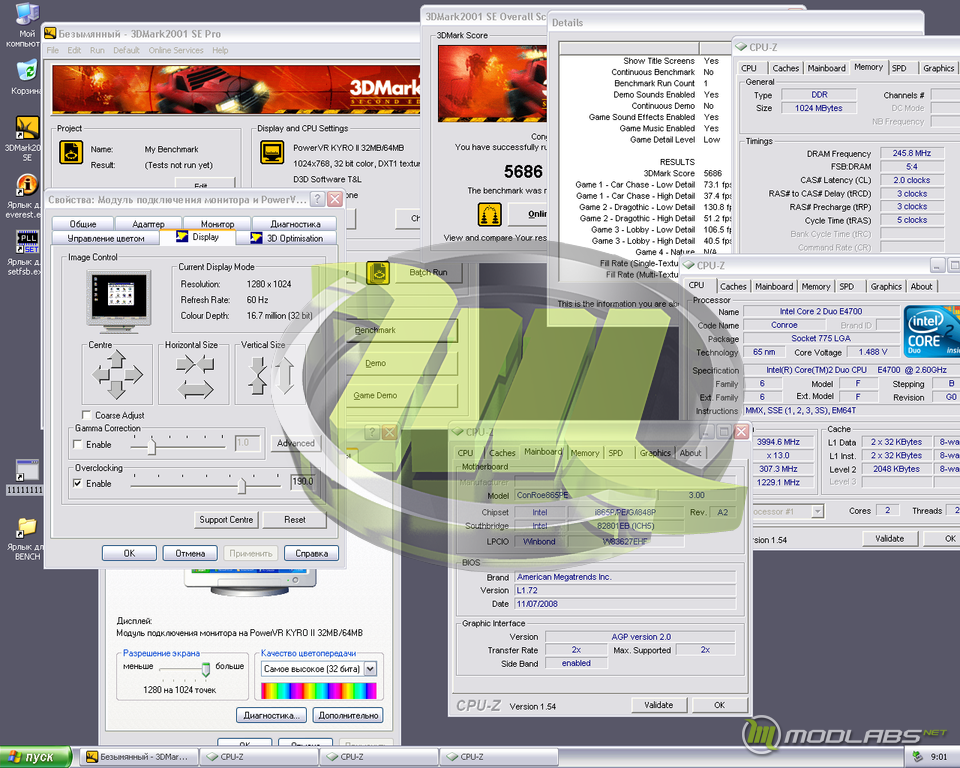Switch to the Общие tab
The height and width of the screenshot is (768, 960).
coord(83,224)
